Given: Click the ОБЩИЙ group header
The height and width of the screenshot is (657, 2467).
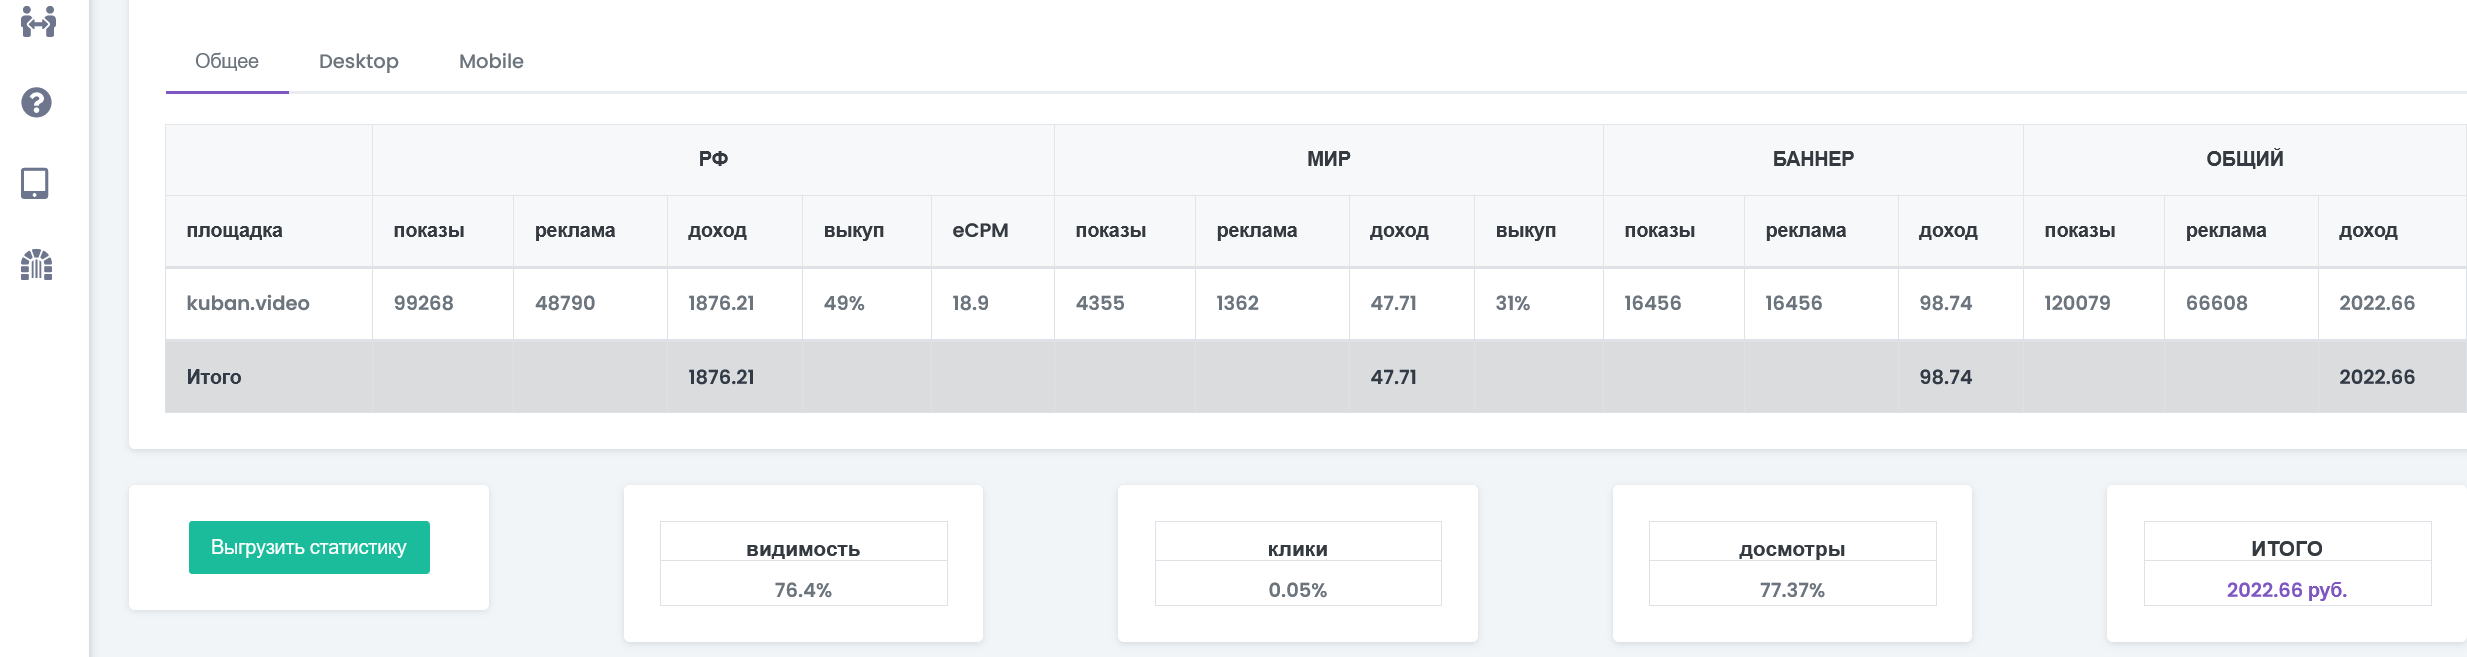Looking at the screenshot, I should pos(2245,159).
